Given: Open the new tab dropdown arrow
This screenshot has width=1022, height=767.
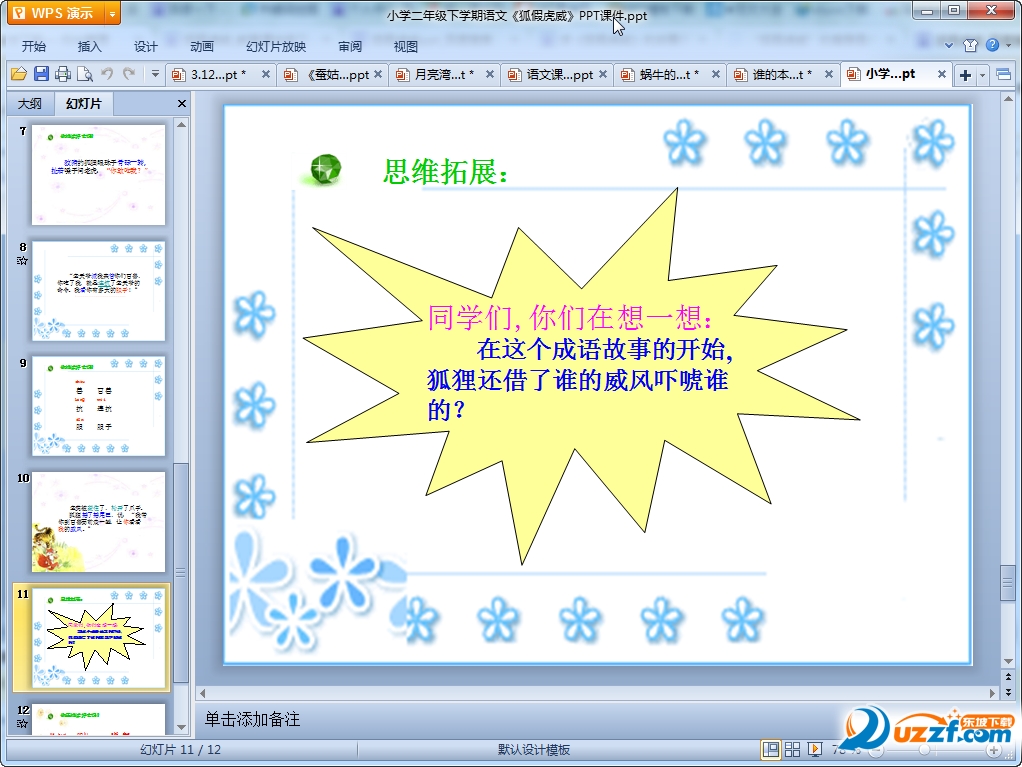Looking at the screenshot, I should pos(982,76).
